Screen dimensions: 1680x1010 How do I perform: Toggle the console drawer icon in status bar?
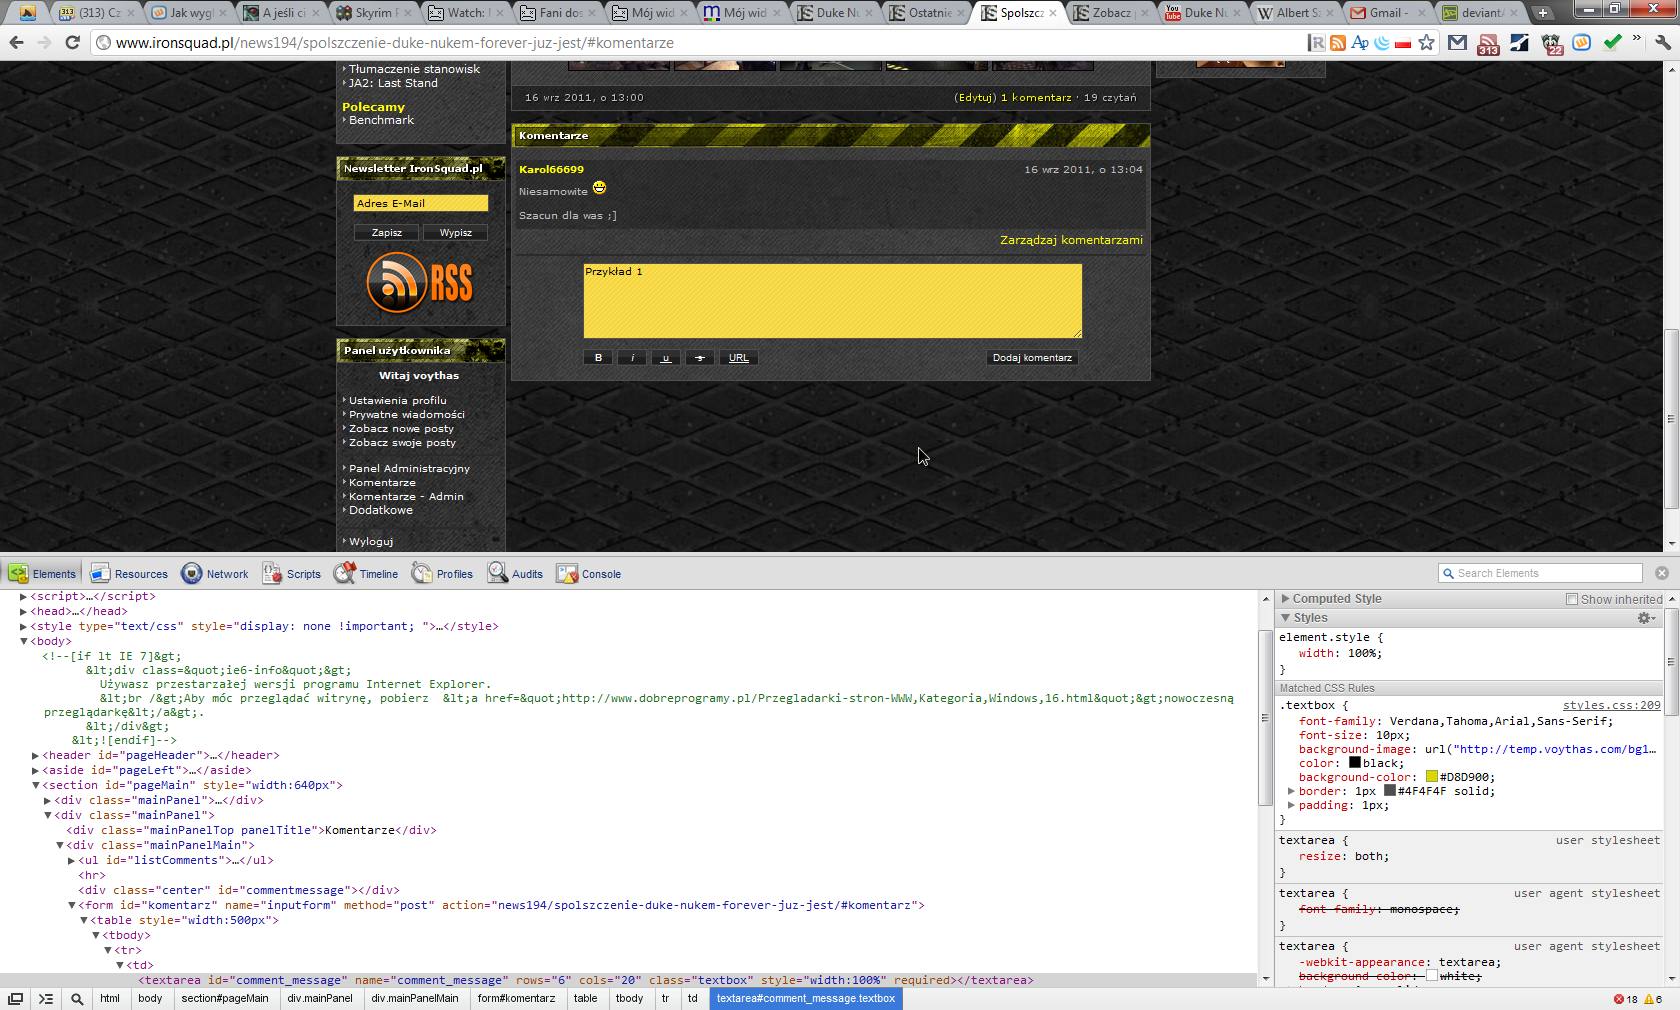(x=46, y=998)
